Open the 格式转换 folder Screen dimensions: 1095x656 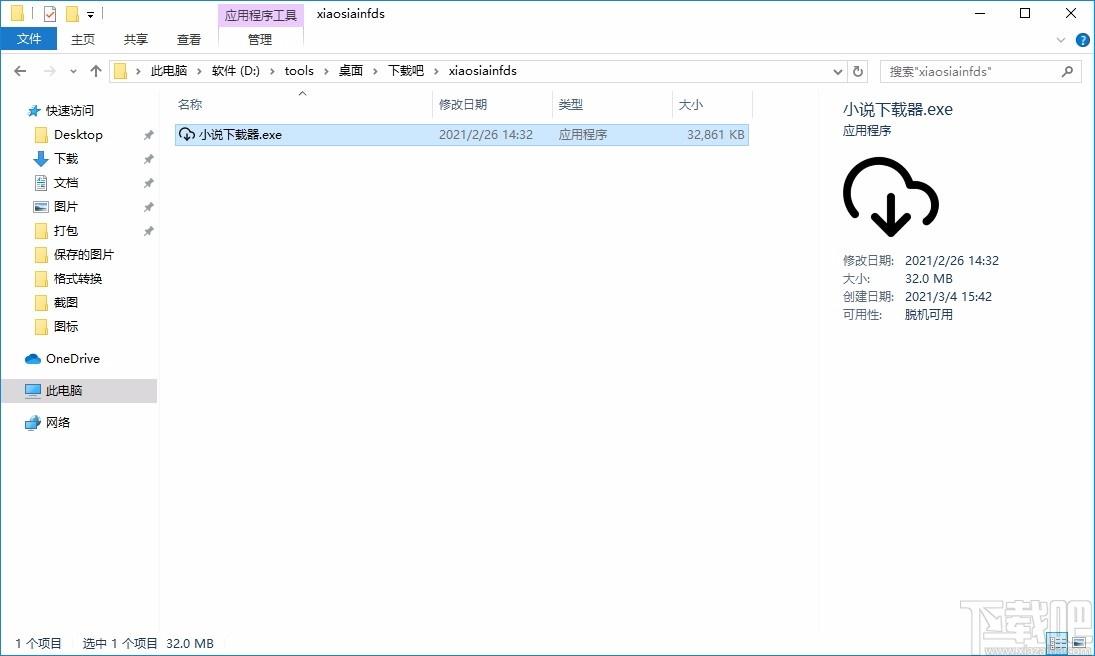point(78,278)
